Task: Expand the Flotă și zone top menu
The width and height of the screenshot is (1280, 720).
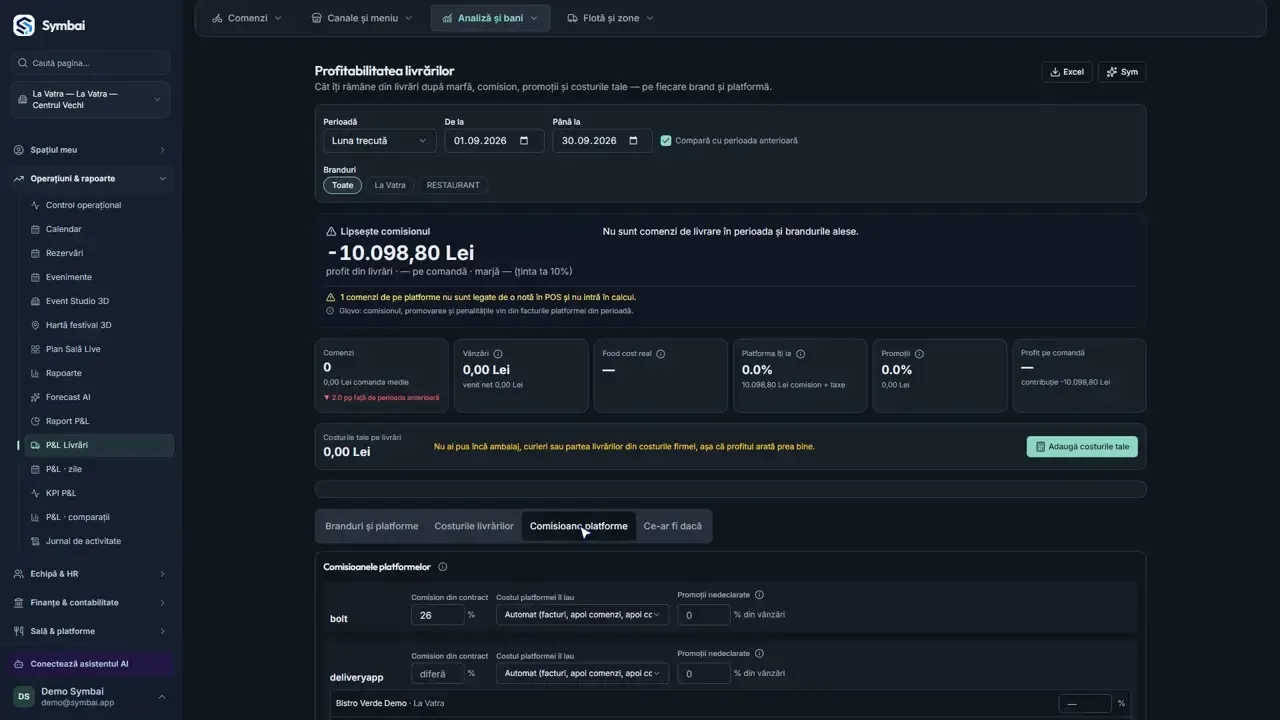Action: 610,18
